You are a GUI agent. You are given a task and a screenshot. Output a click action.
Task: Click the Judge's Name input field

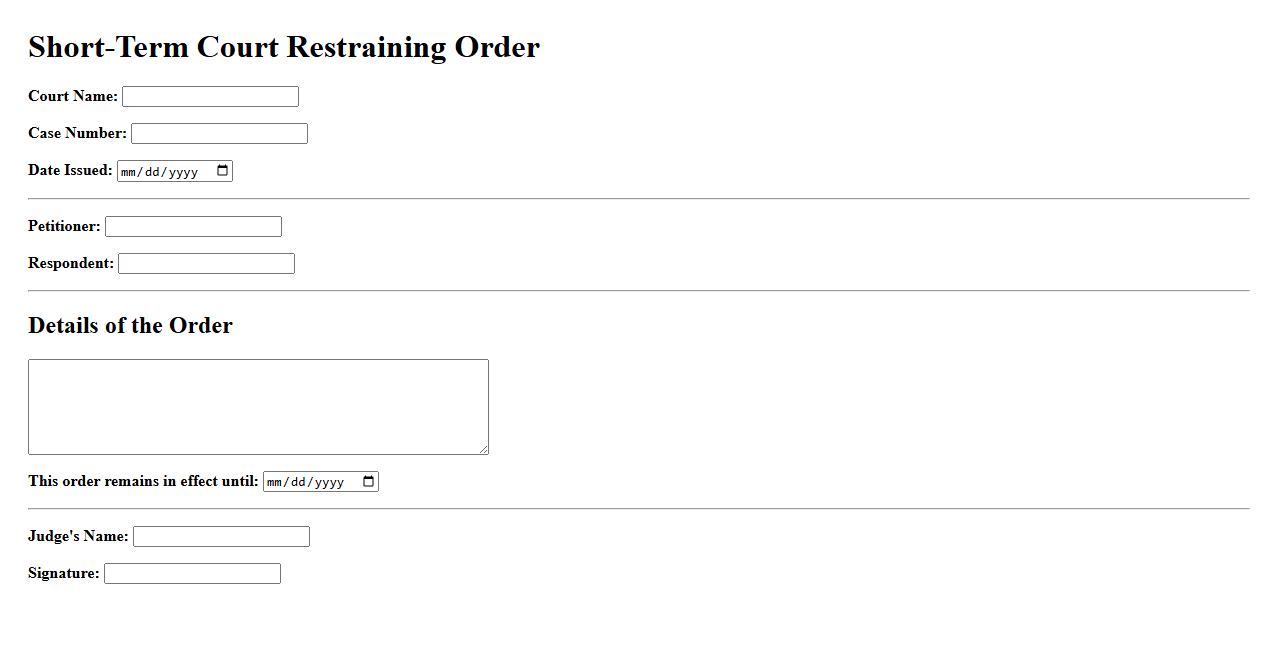point(221,537)
